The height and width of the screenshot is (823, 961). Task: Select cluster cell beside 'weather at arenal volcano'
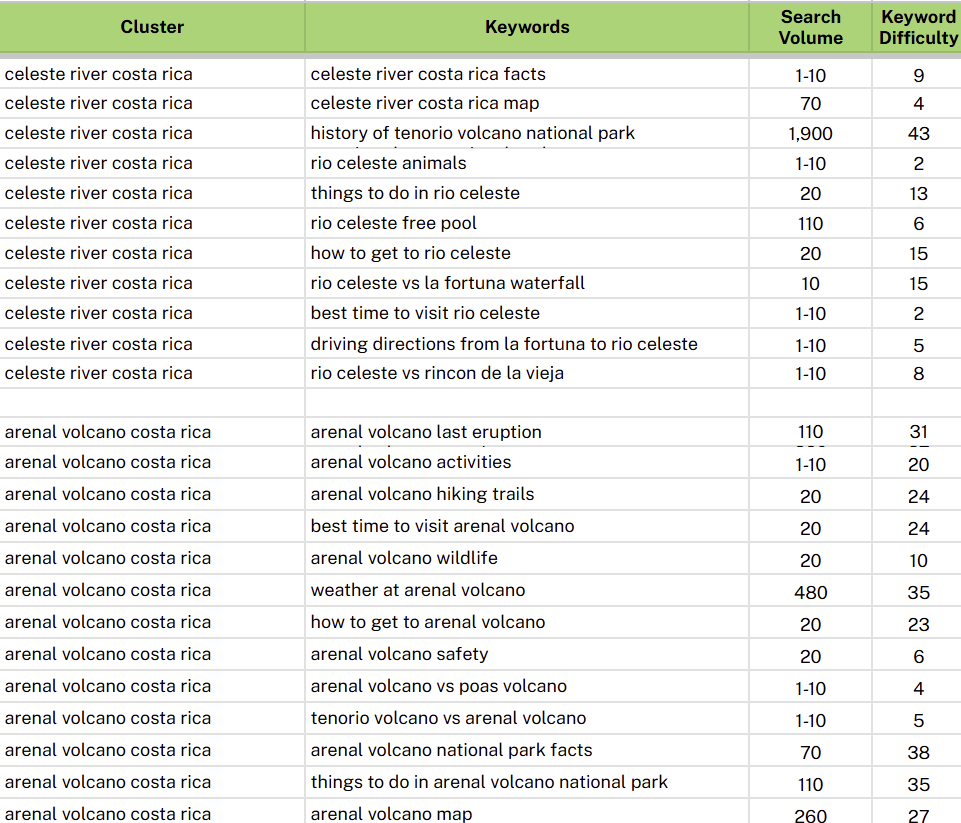[152, 591]
